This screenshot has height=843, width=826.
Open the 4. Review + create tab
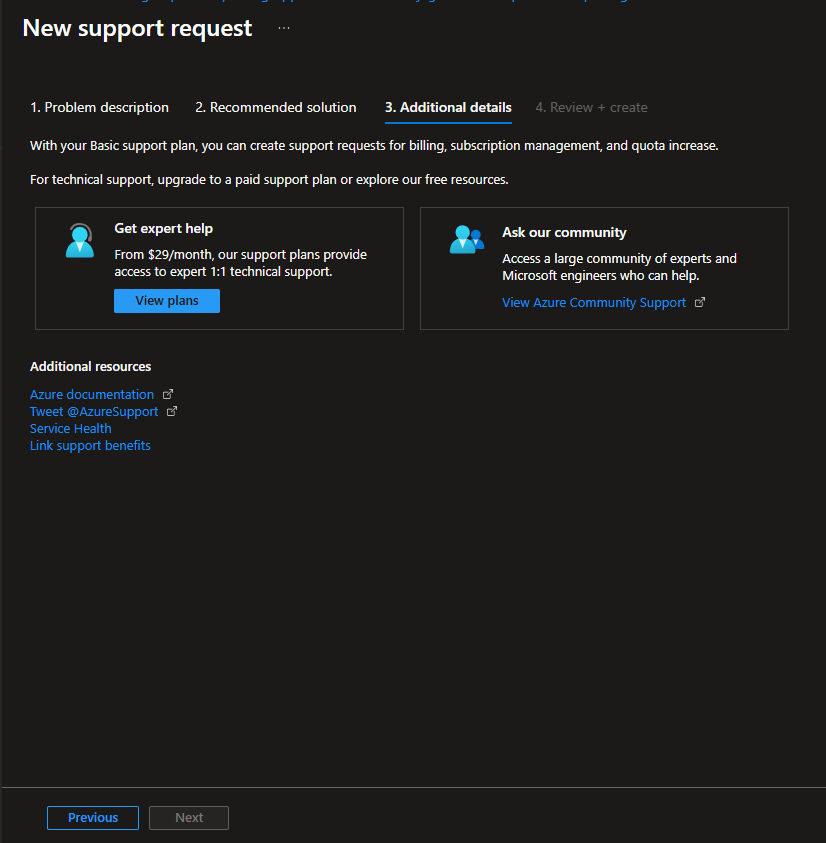point(592,108)
